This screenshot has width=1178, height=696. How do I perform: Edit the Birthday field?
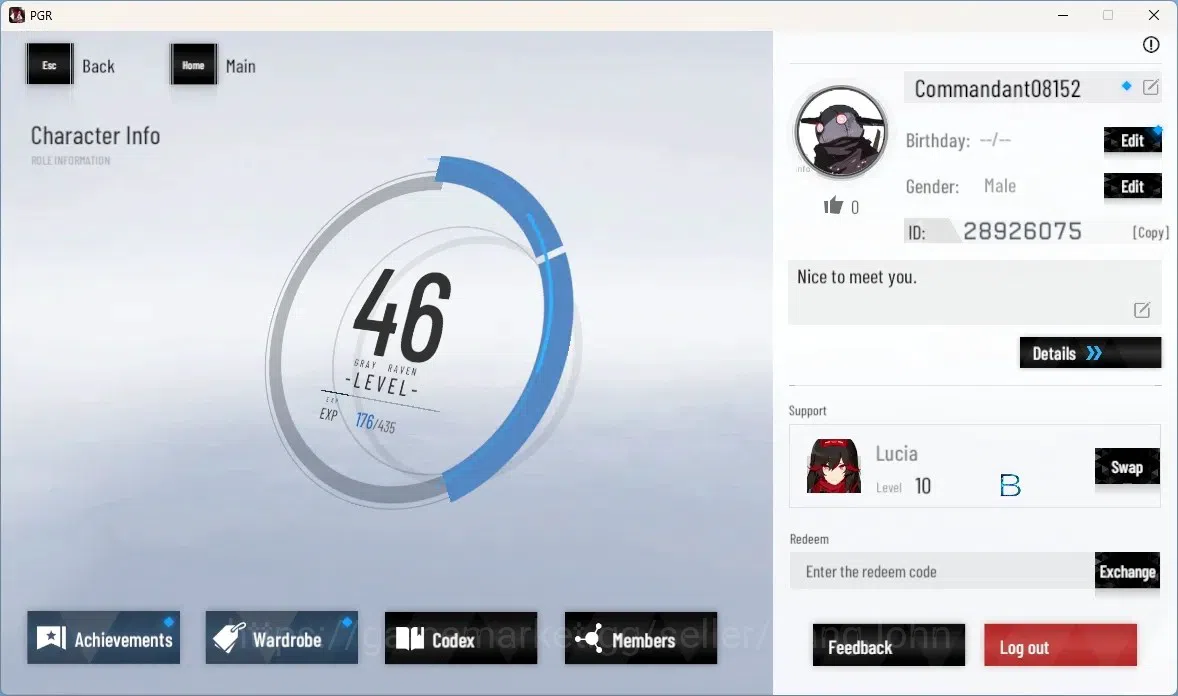(1132, 140)
